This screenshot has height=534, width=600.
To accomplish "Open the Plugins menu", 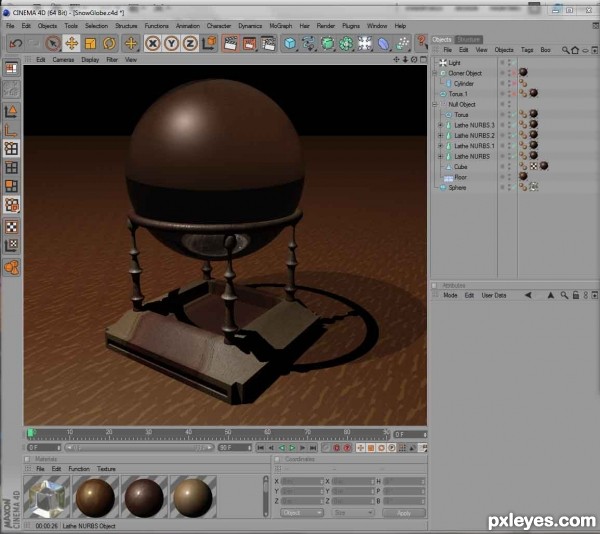I will [351, 26].
